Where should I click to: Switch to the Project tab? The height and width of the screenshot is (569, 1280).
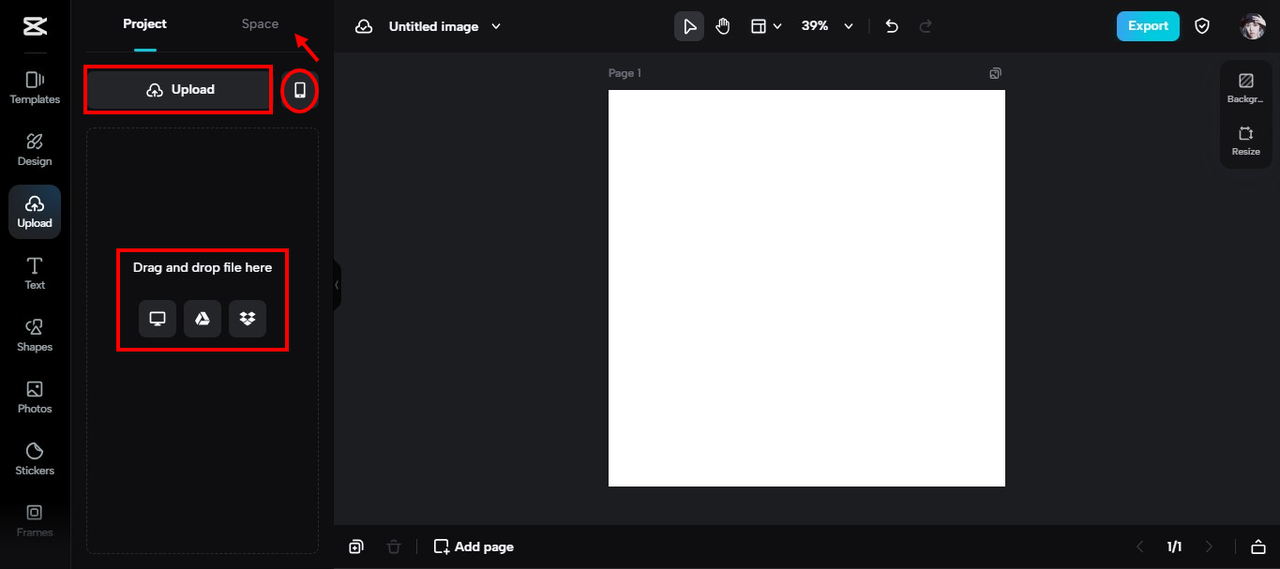click(x=145, y=24)
